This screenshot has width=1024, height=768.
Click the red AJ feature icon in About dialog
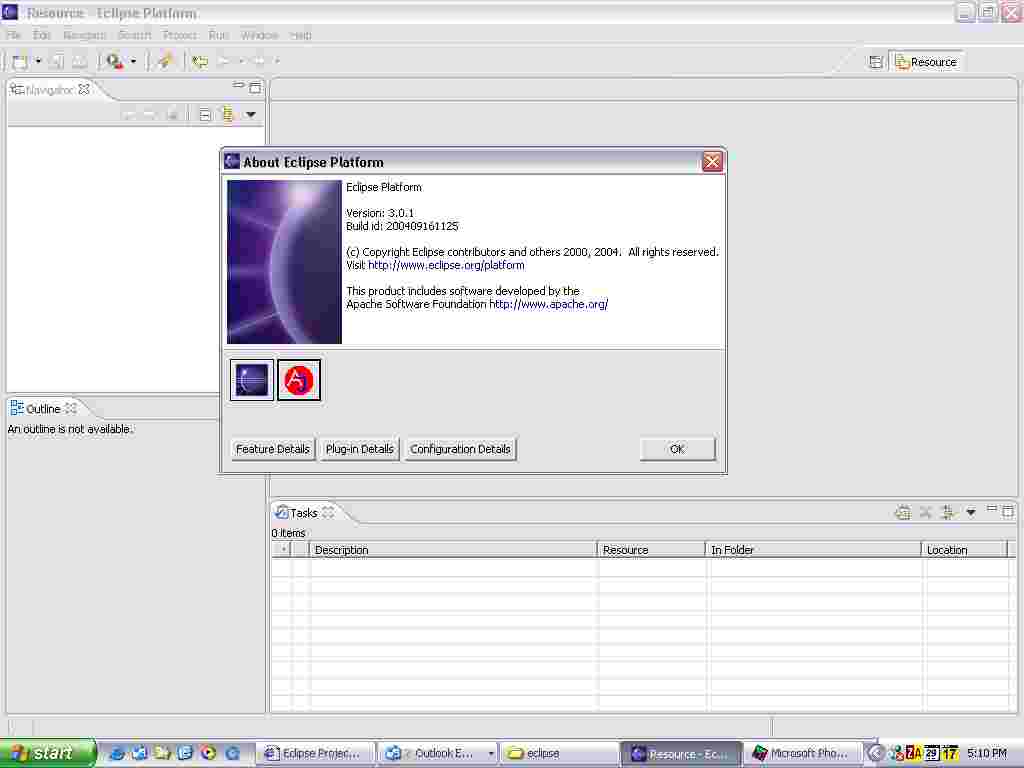tap(299, 380)
